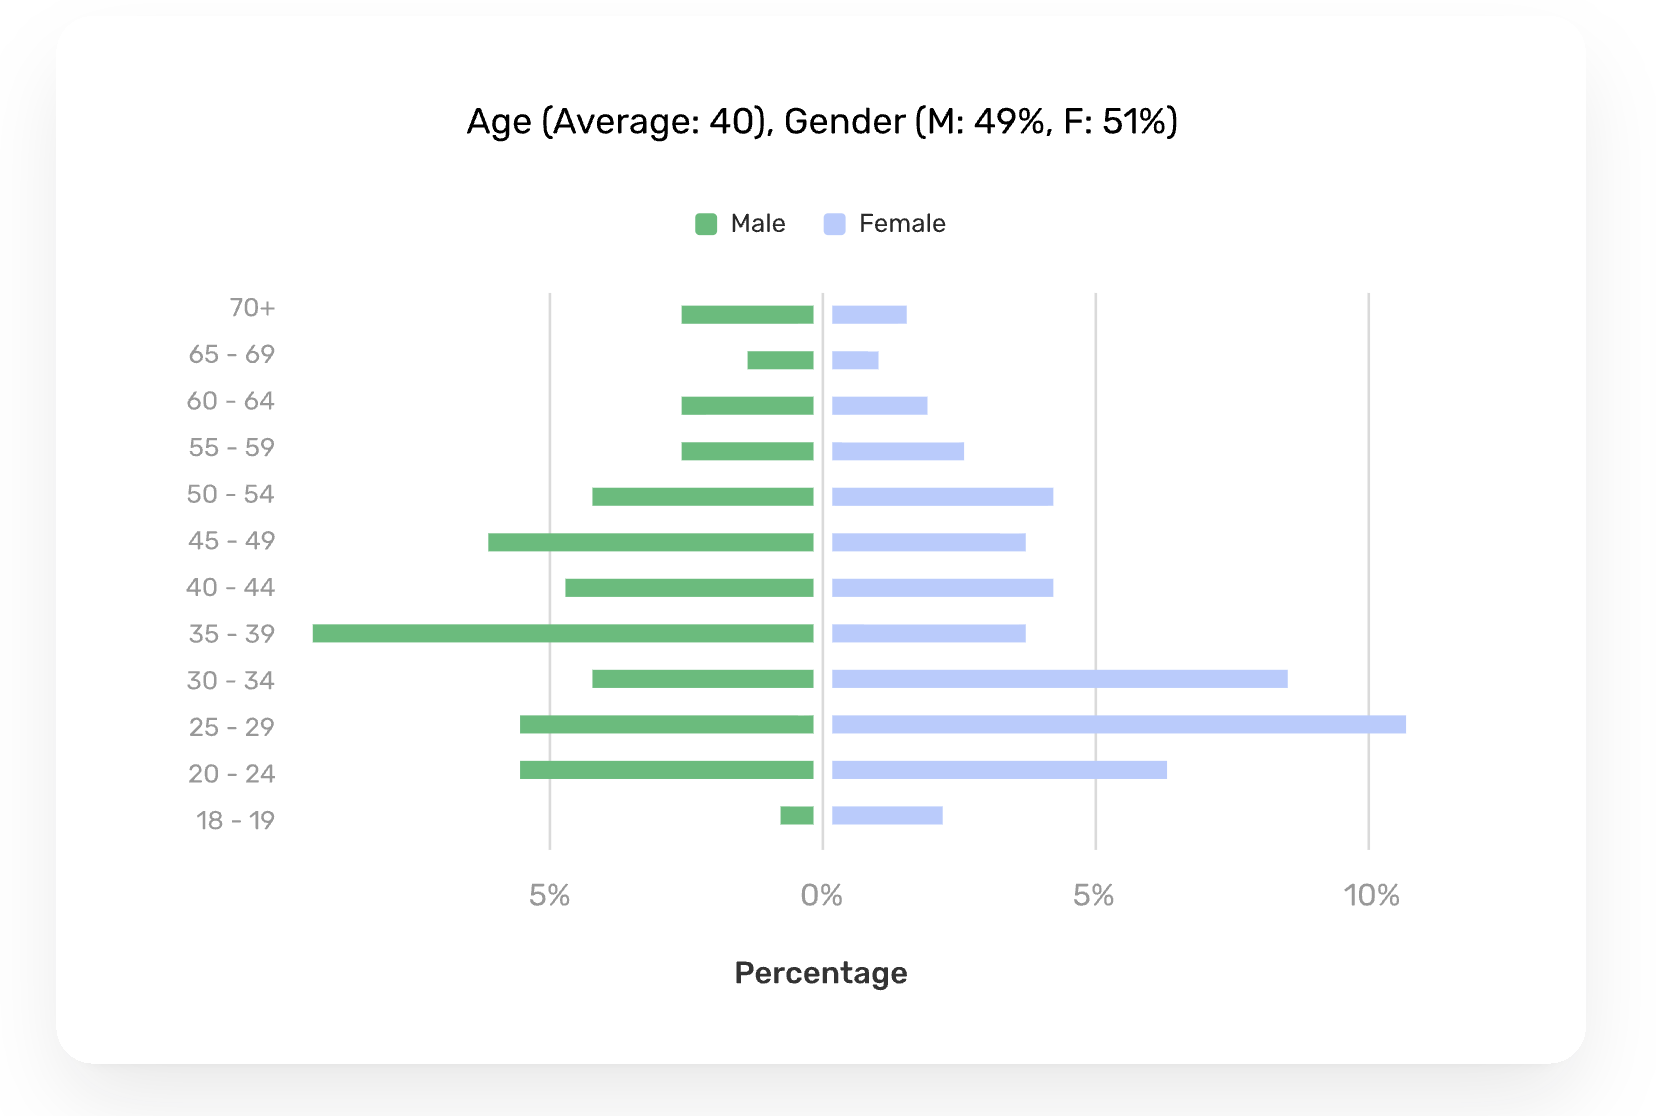Click the chart title showing Average: 40

tap(822, 122)
